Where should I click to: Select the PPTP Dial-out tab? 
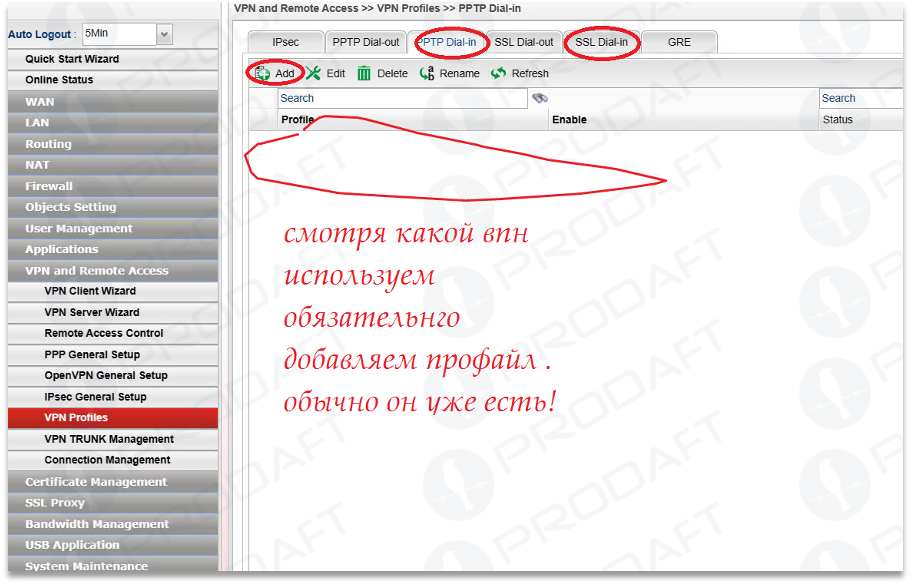click(366, 42)
